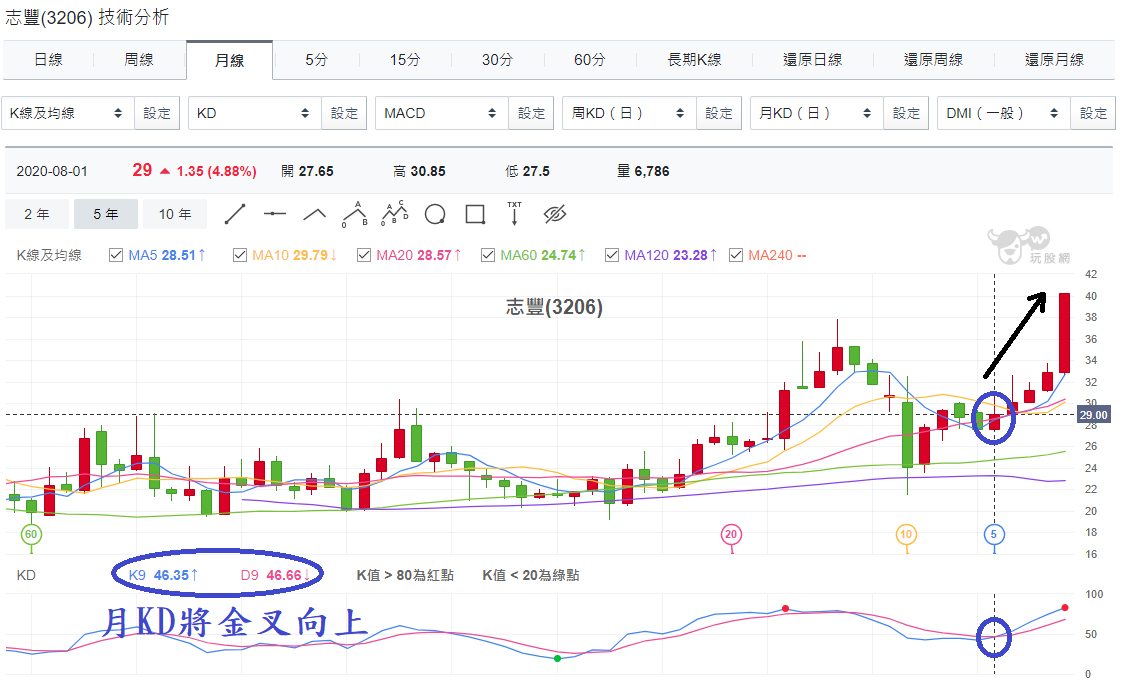Select the horizontal line drawing tool

coord(275,214)
